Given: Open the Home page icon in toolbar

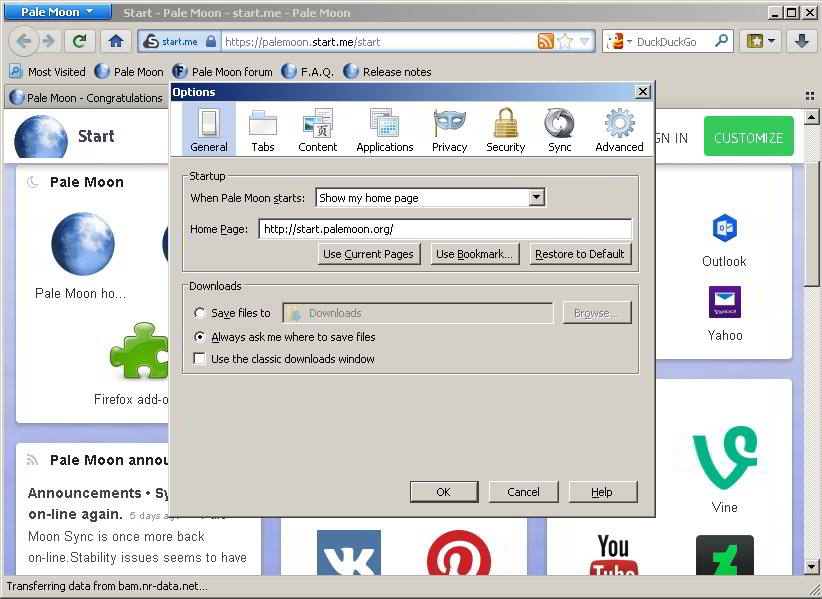Looking at the screenshot, I should pos(115,41).
